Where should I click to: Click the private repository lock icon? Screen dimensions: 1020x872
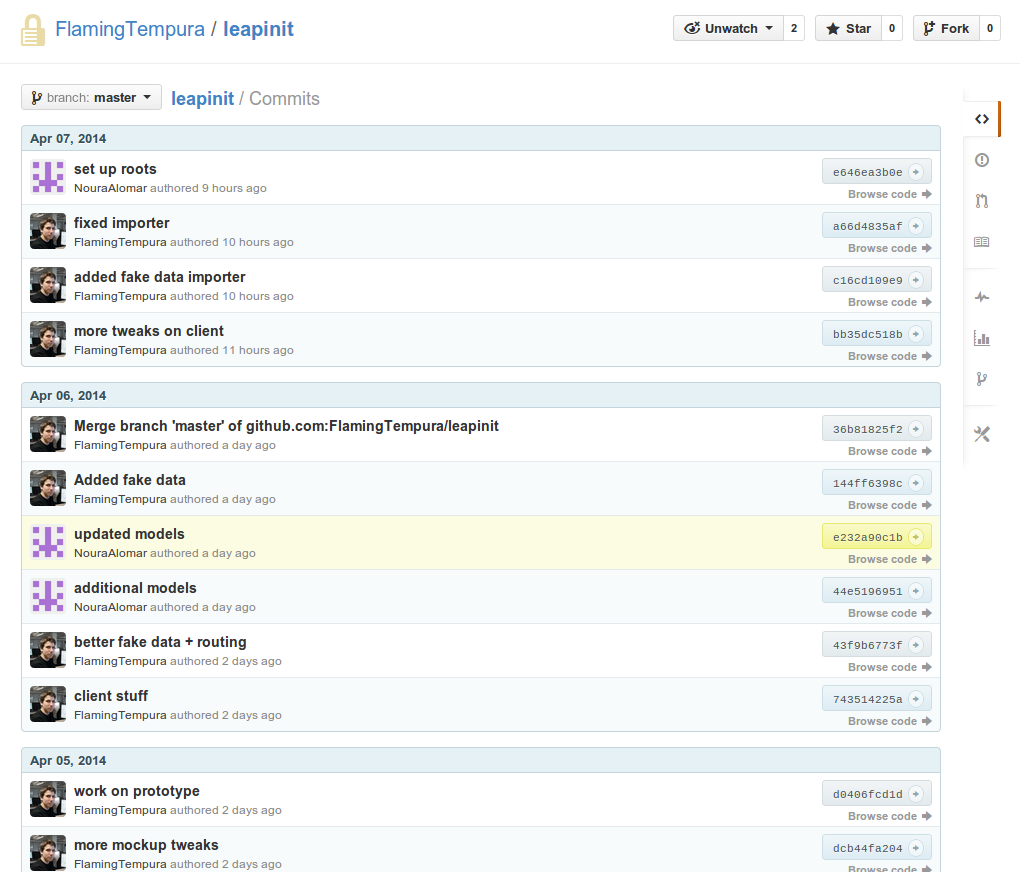pyautogui.click(x=33, y=30)
